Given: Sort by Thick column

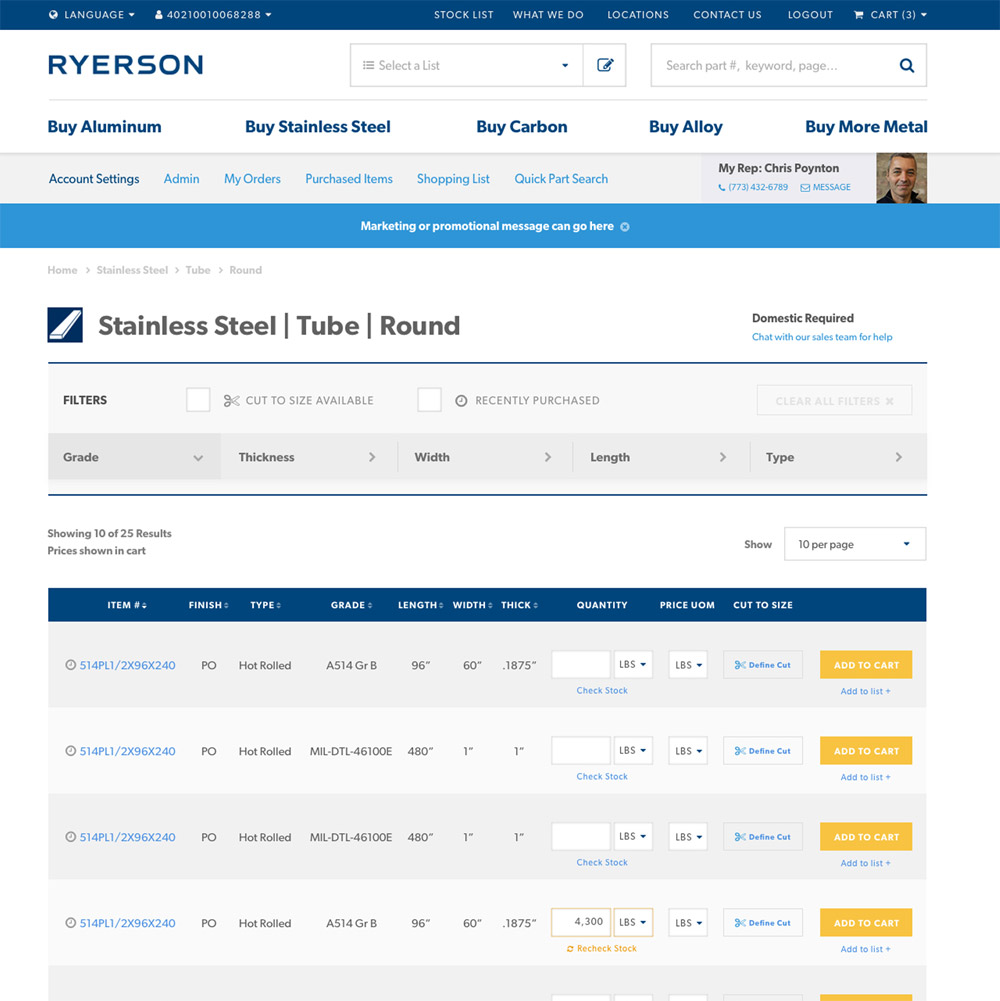Looking at the screenshot, I should pyautogui.click(x=519, y=605).
